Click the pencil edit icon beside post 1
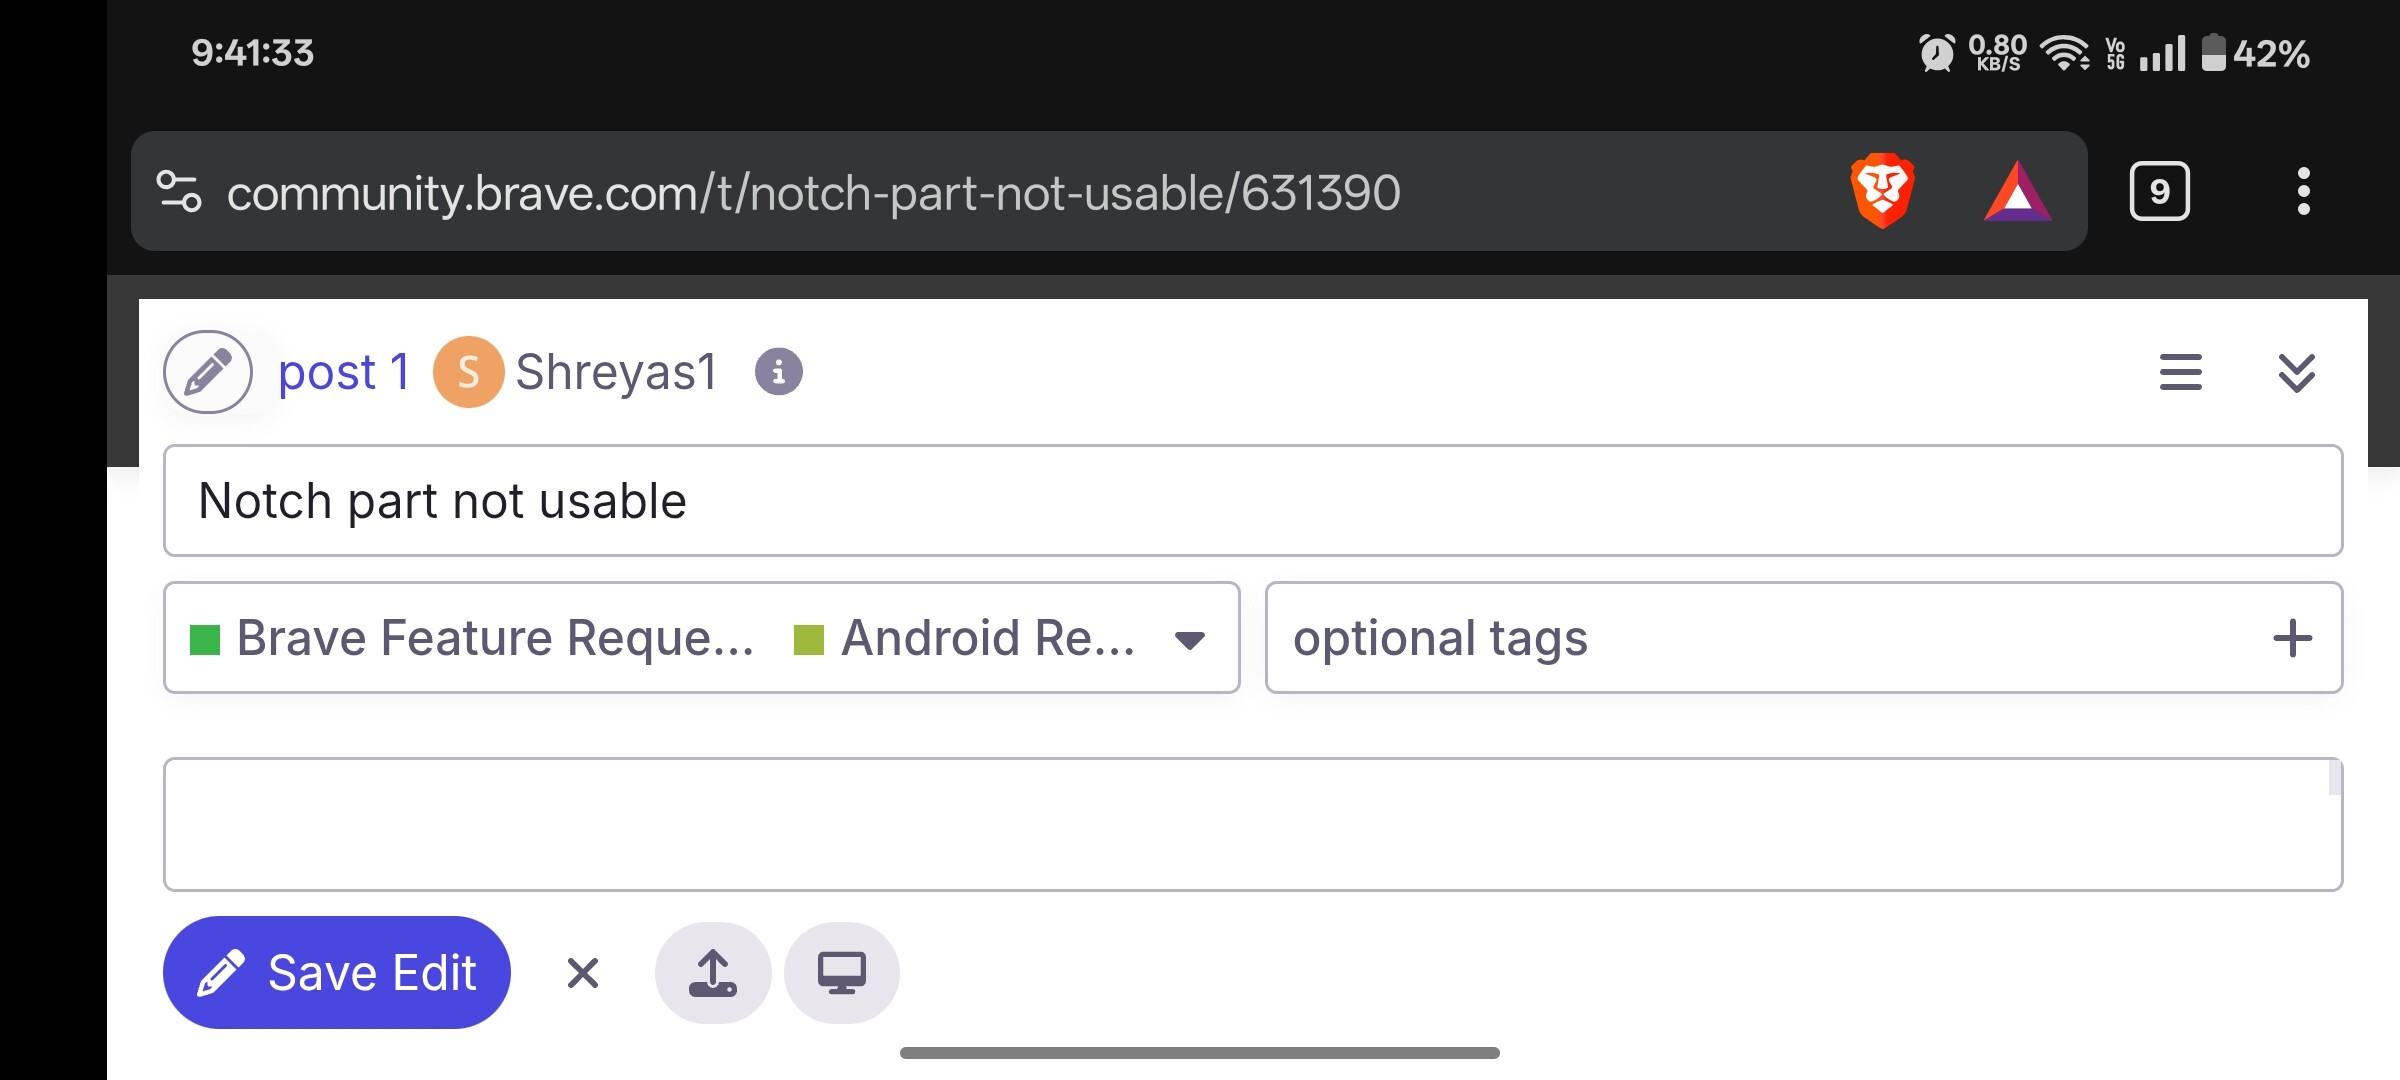This screenshot has height=1080, width=2400. (x=208, y=372)
